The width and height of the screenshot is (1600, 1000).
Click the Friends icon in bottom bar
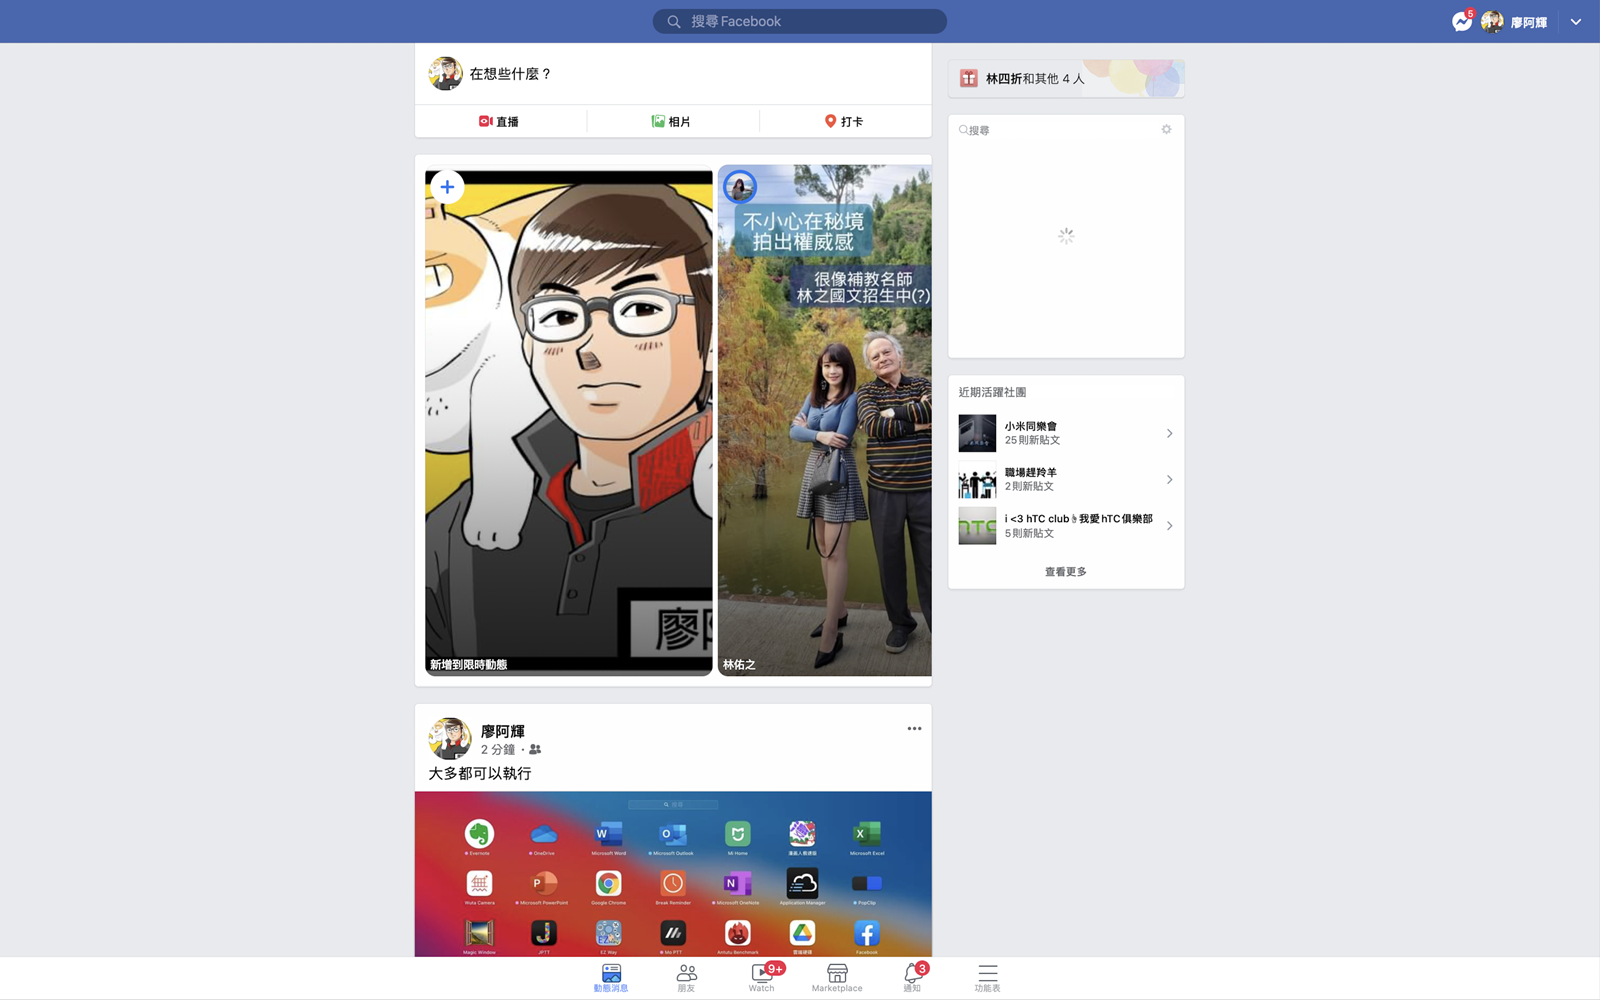pos(686,975)
